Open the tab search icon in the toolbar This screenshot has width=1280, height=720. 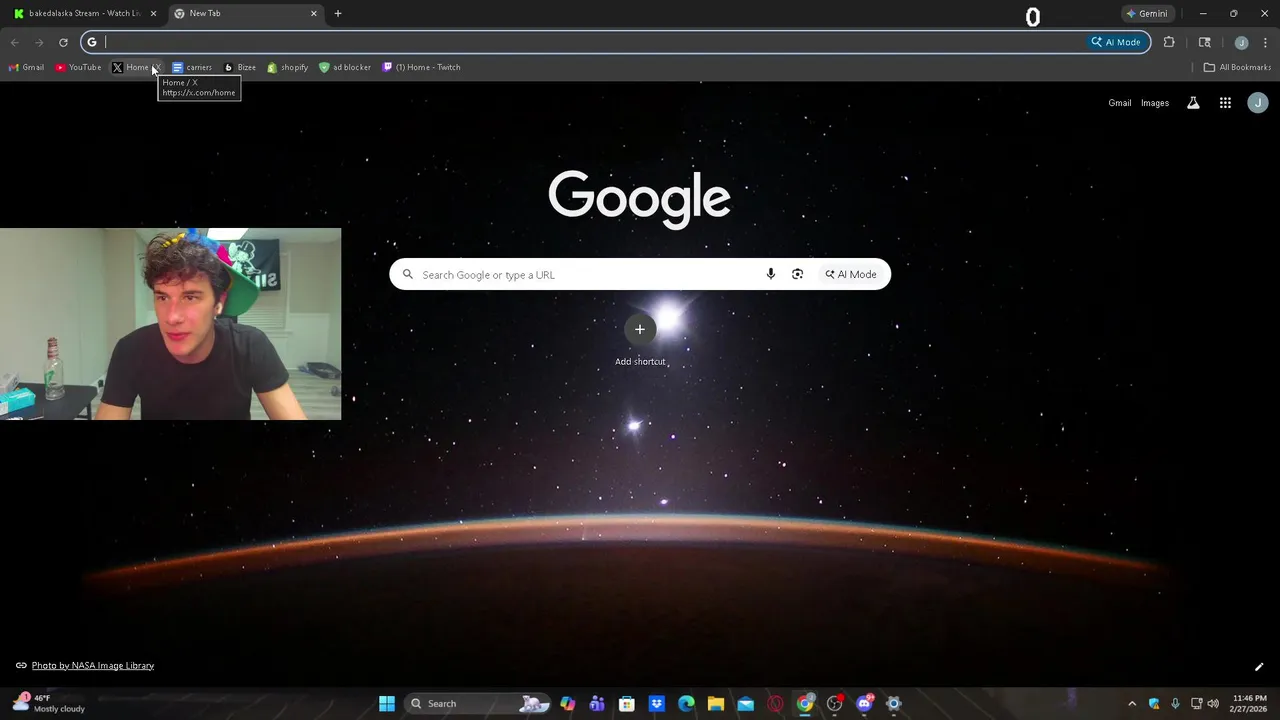[1204, 42]
